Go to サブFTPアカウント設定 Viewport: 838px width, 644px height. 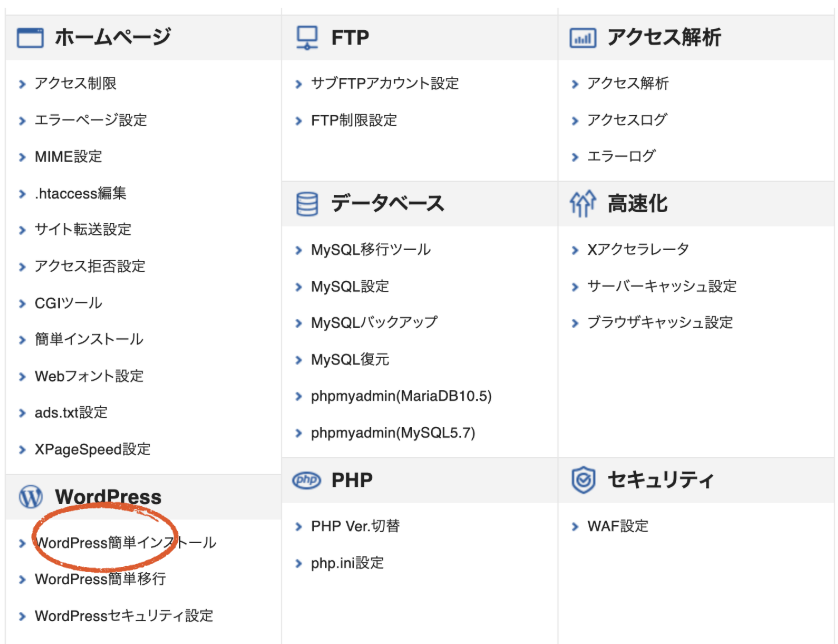pos(385,84)
